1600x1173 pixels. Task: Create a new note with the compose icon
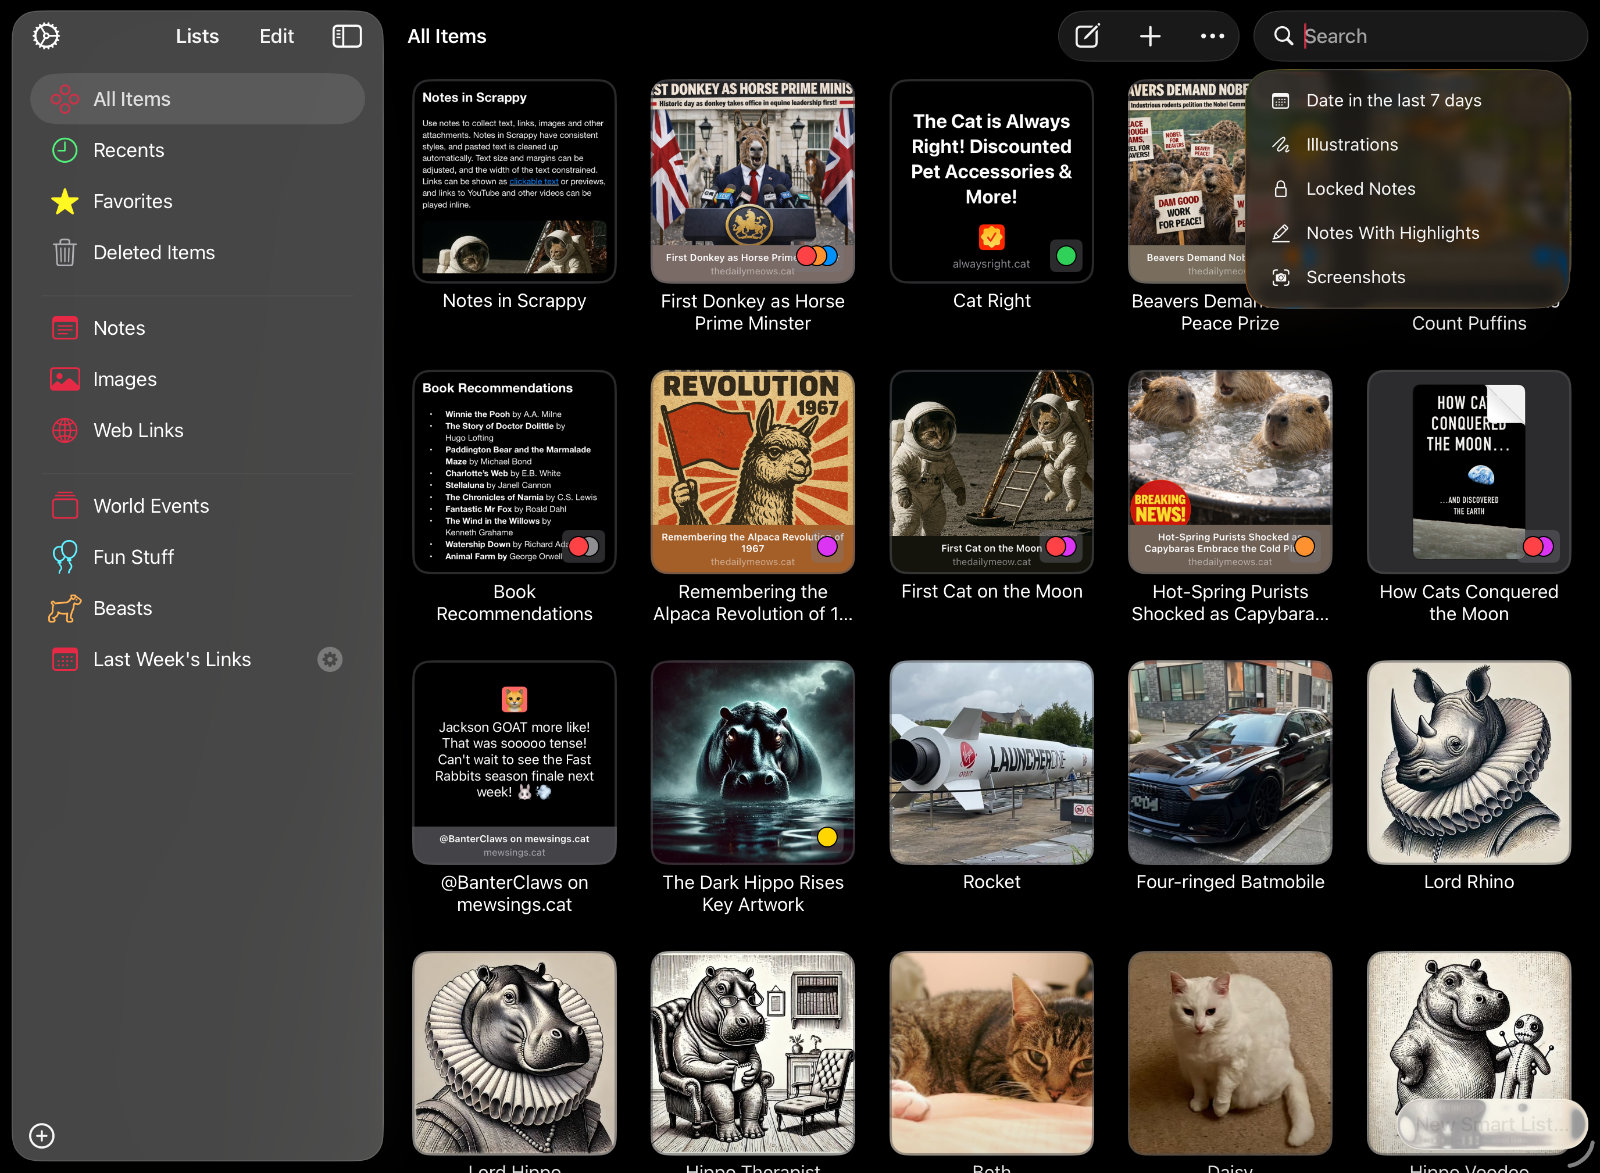(1087, 36)
